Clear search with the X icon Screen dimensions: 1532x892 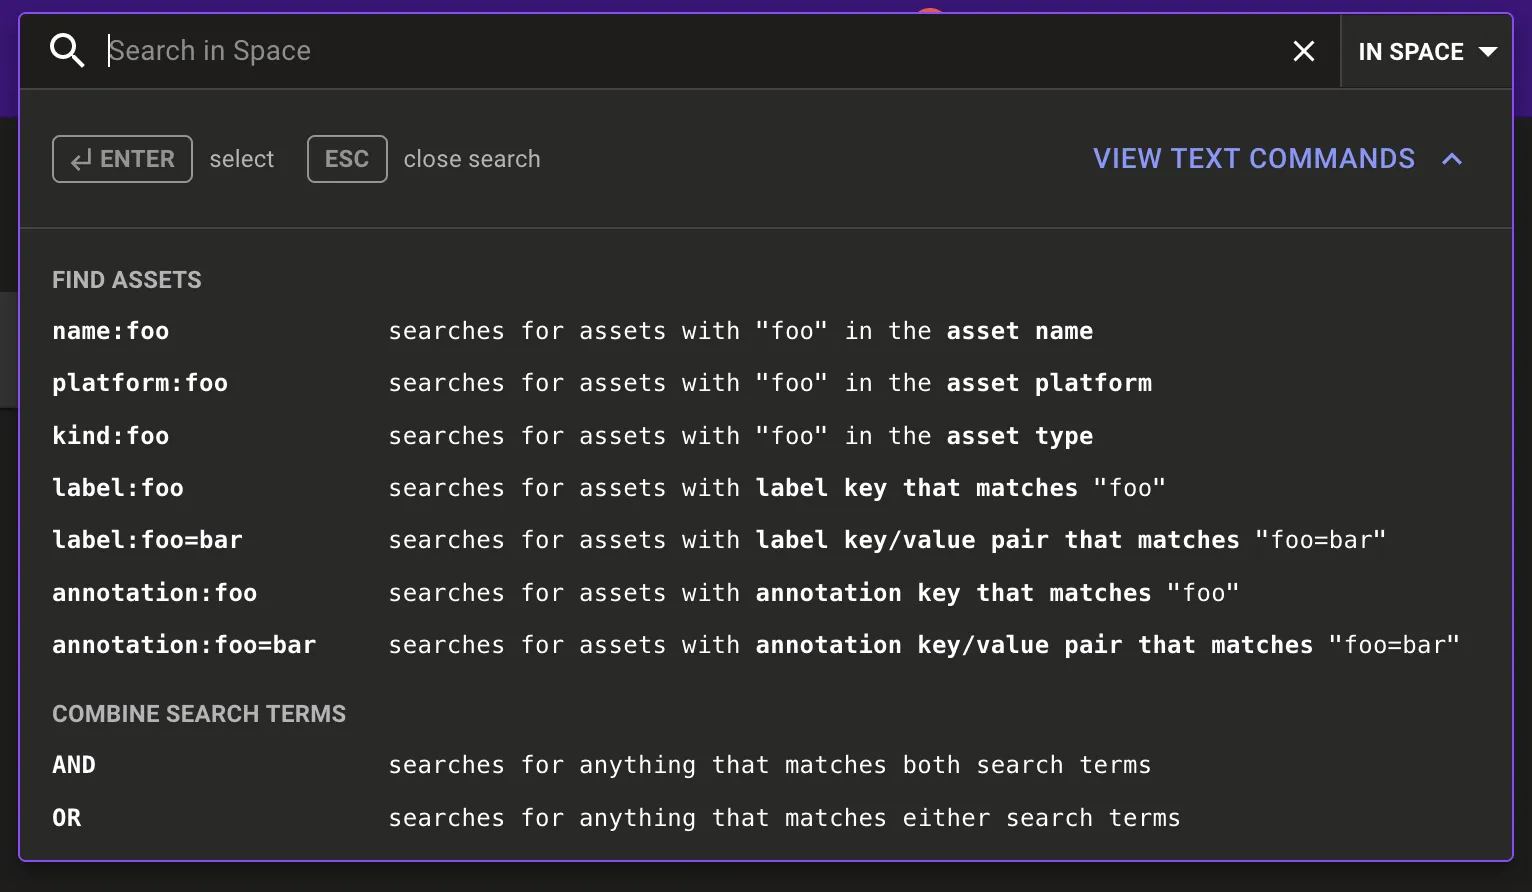point(1303,51)
